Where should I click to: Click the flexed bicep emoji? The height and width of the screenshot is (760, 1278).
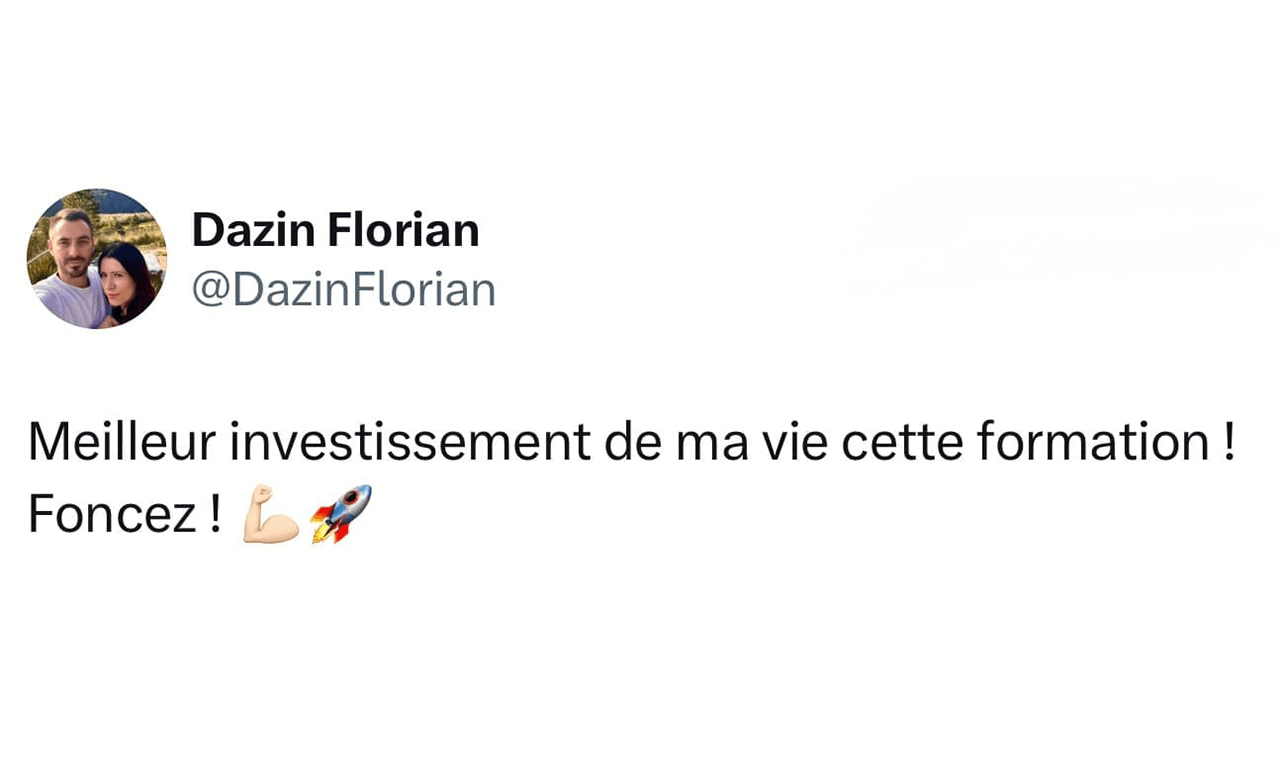click(270, 514)
